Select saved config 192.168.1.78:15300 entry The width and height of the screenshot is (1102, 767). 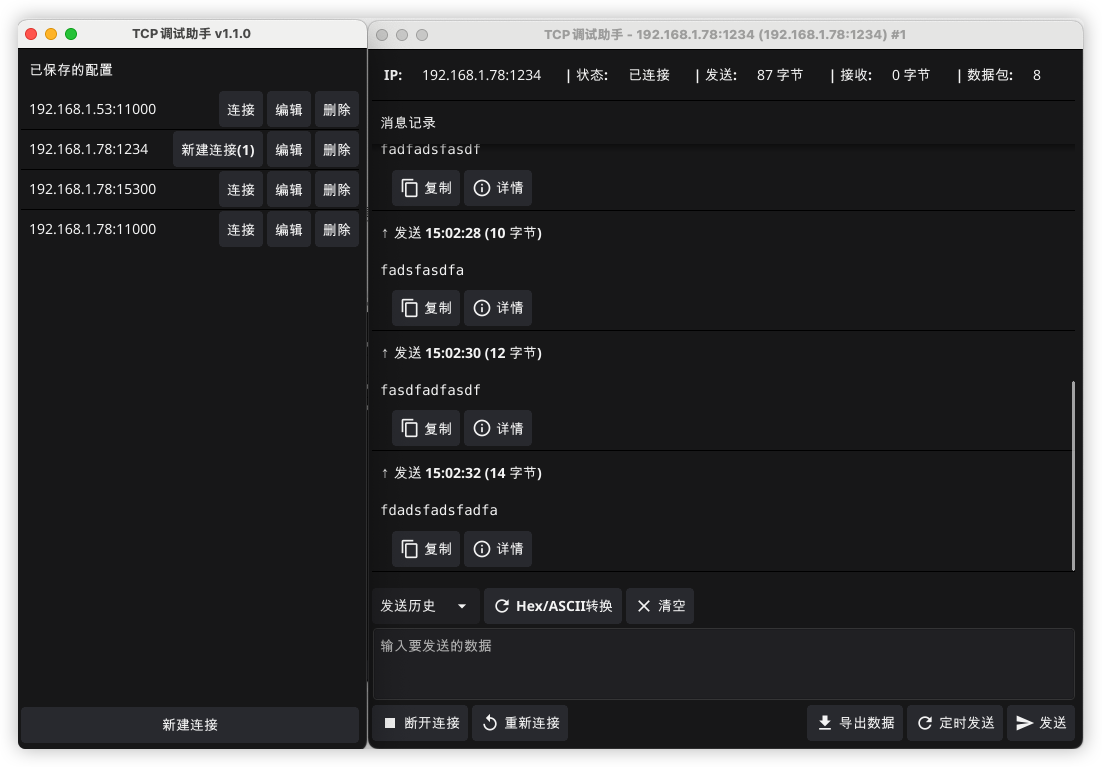click(93, 190)
